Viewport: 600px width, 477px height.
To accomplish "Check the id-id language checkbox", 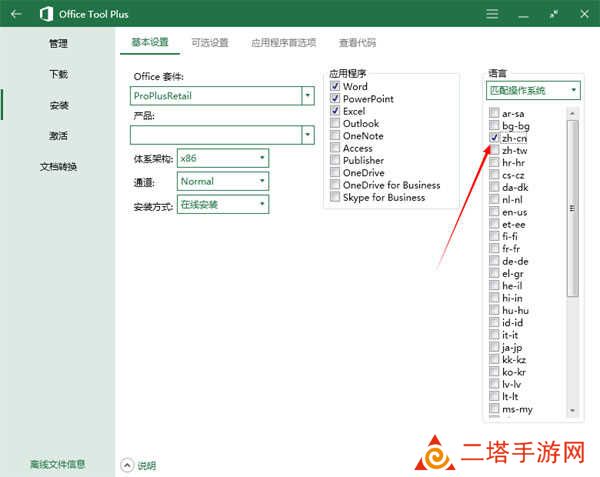I will [494, 322].
